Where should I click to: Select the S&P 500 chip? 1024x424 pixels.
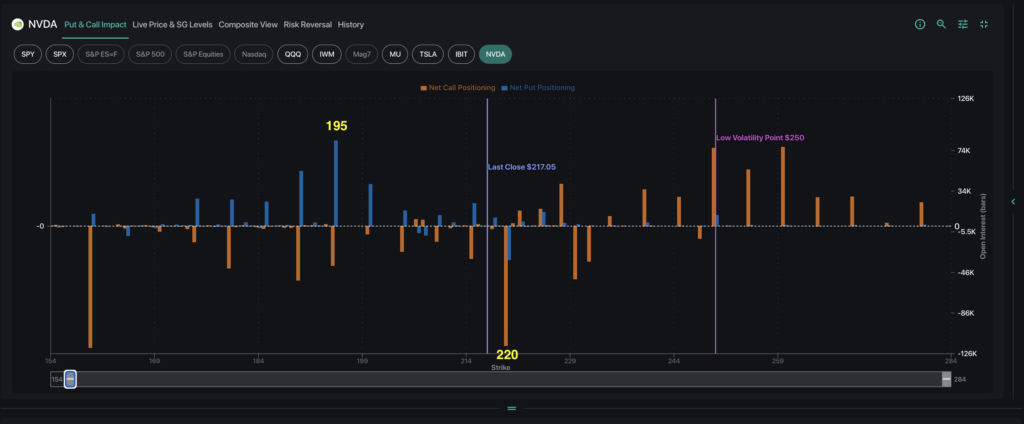(x=150, y=54)
